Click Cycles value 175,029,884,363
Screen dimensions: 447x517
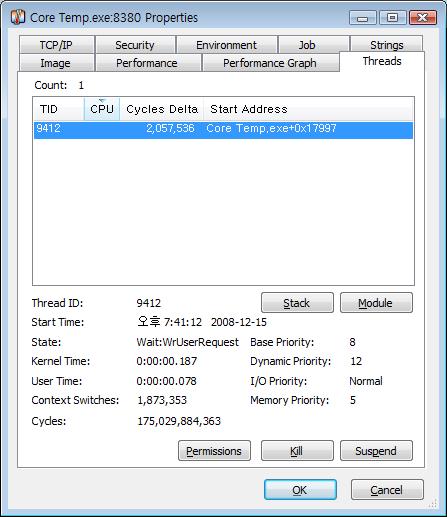point(179,421)
